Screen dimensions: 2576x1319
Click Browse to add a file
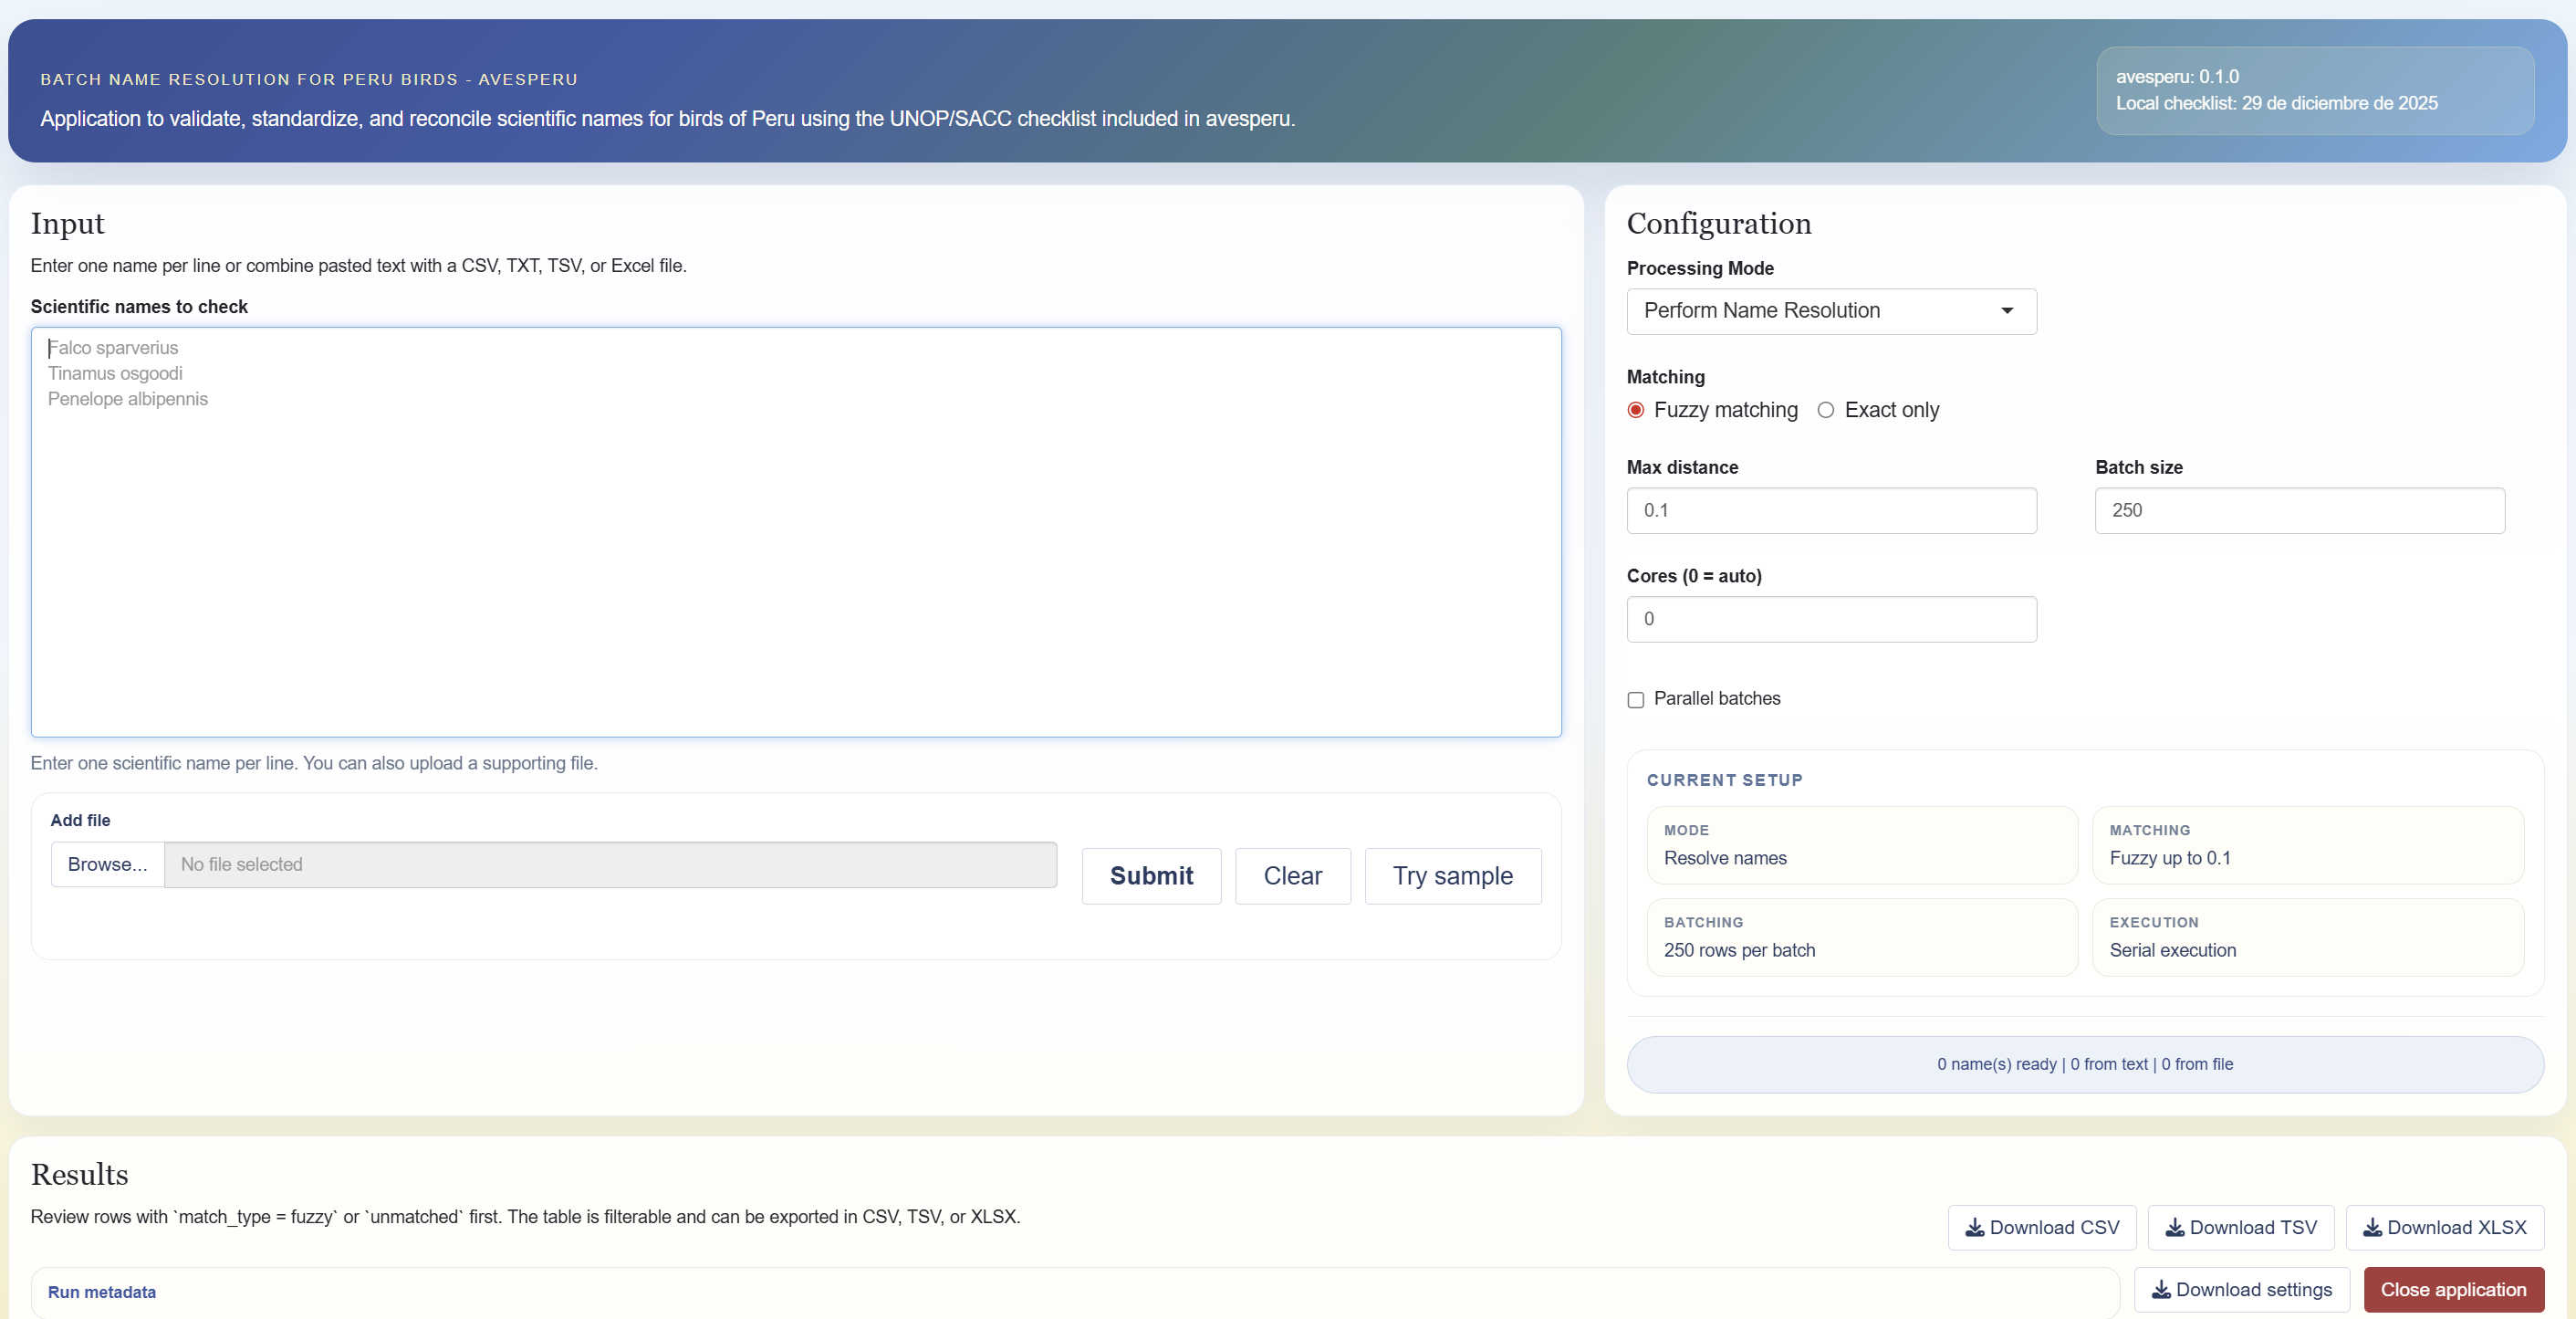tap(108, 864)
